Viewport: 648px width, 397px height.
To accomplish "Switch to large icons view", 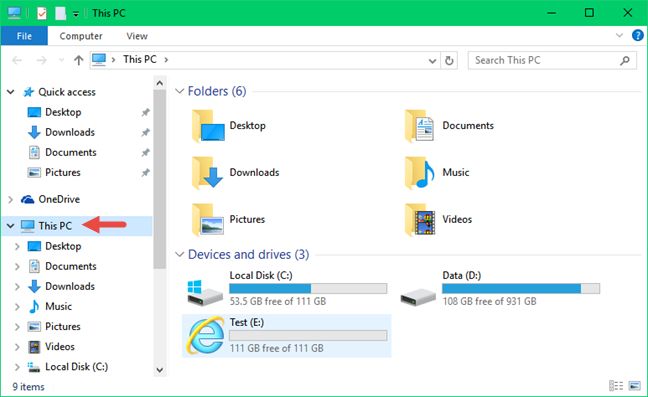I will (x=634, y=386).
